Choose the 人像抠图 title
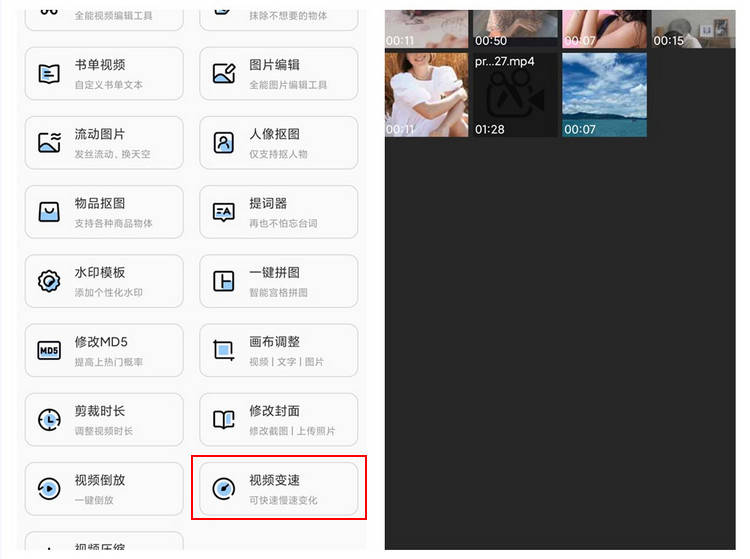This screenshot has height=559, width=750. 275,134
